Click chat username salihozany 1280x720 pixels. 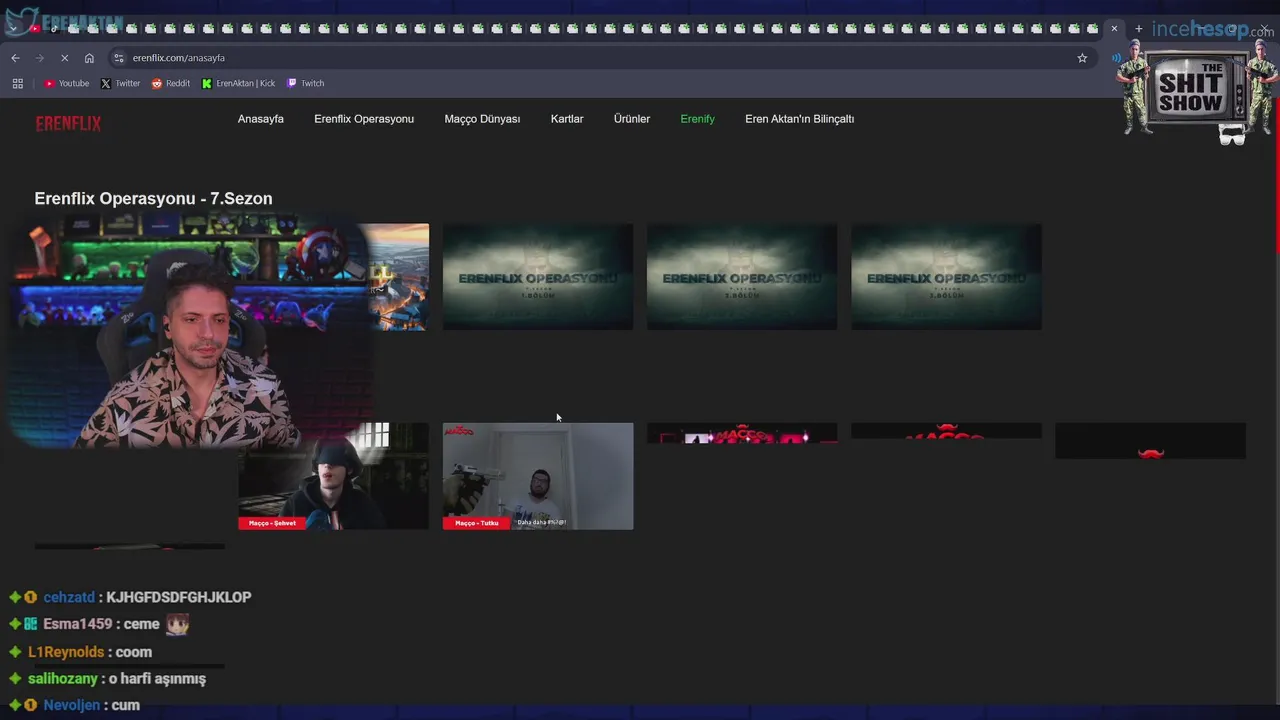pyautogui.click(x=63, y=679)
